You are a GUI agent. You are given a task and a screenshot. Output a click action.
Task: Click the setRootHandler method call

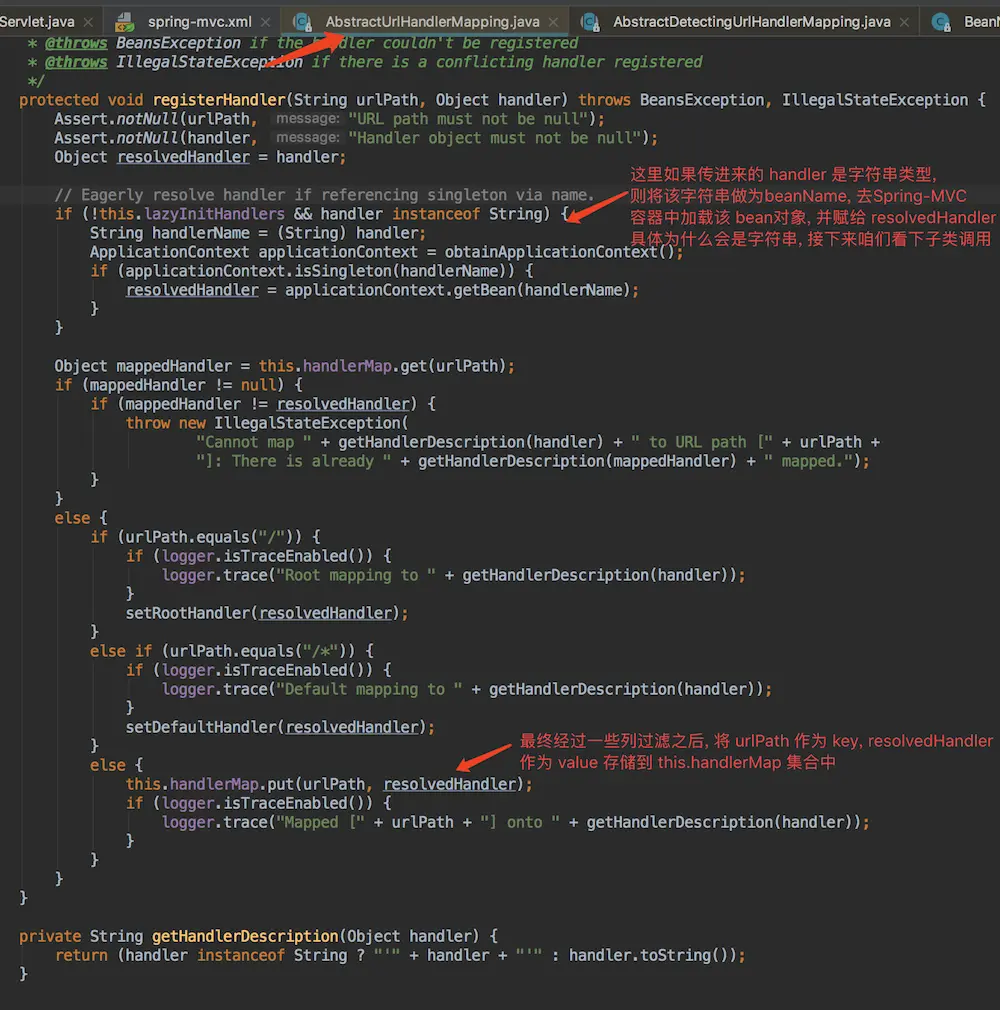point(187,613)
